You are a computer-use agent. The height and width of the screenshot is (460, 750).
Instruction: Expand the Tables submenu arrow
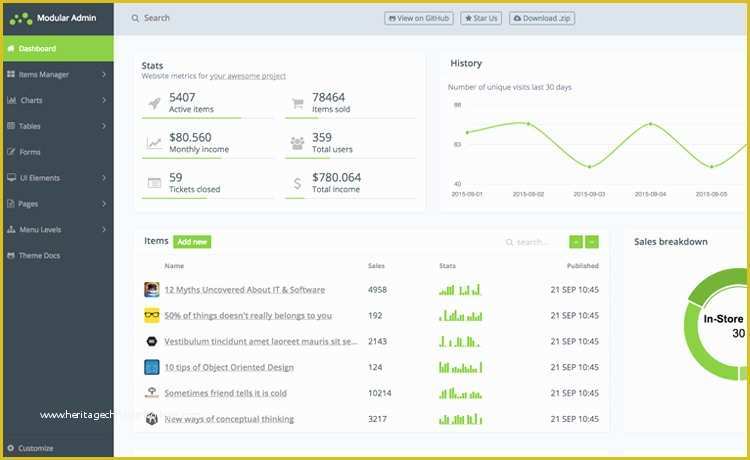click(x=104, y=126)
